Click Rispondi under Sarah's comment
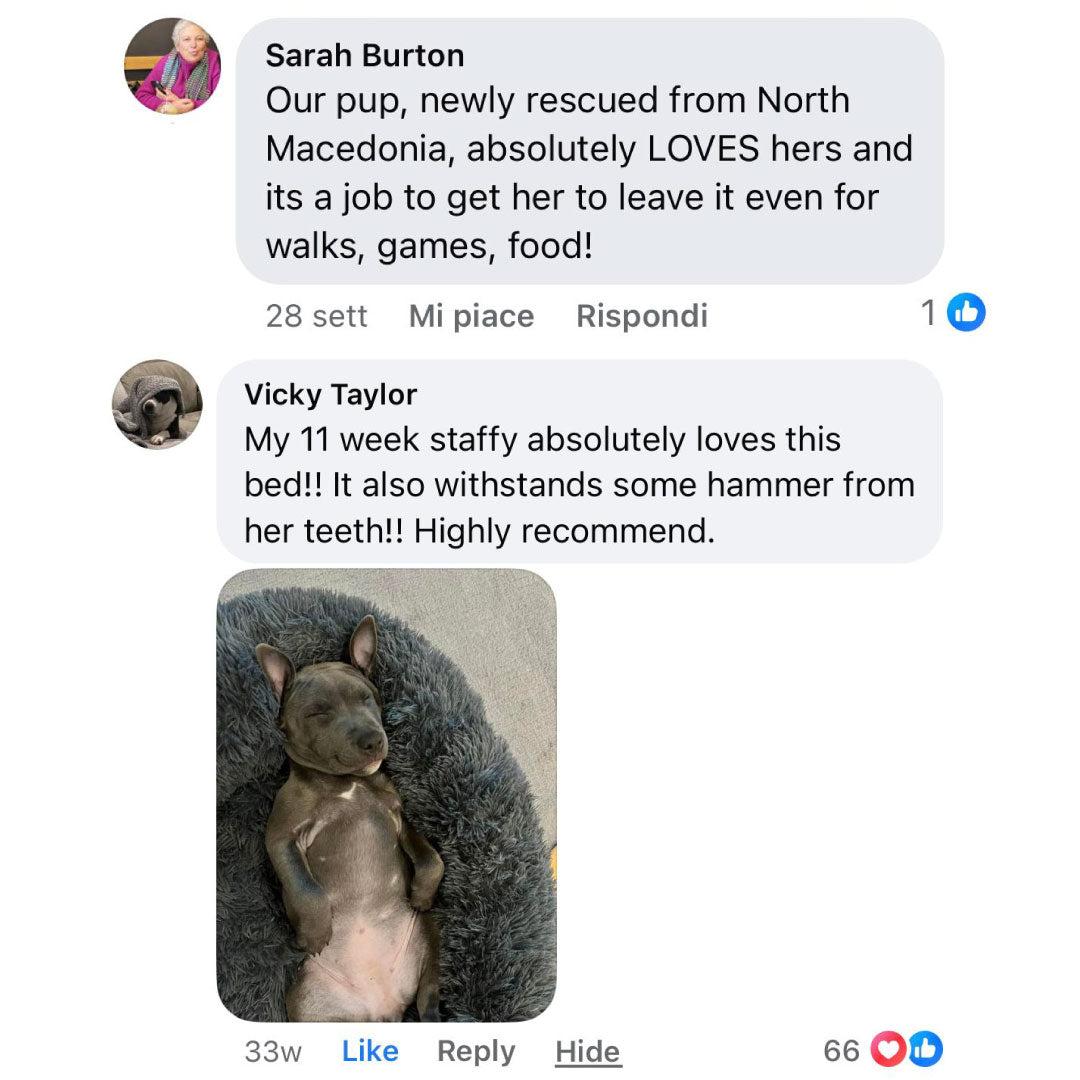This screenshot has width=1080, height=1080. (641, 316)
